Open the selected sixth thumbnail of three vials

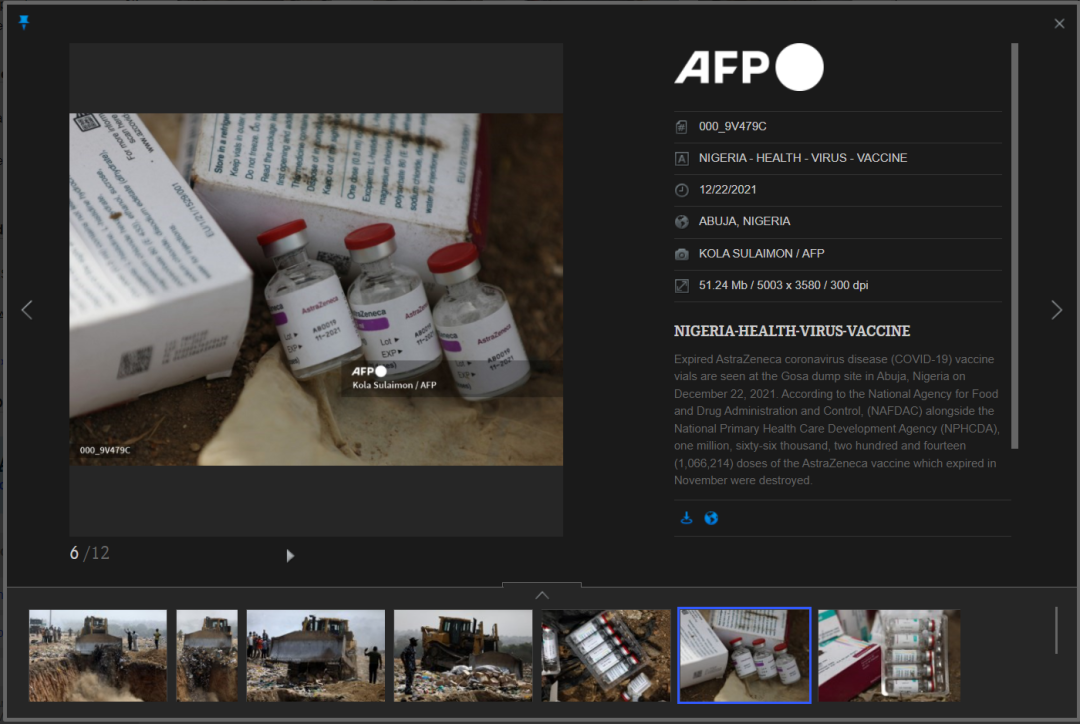coord(745,655)
